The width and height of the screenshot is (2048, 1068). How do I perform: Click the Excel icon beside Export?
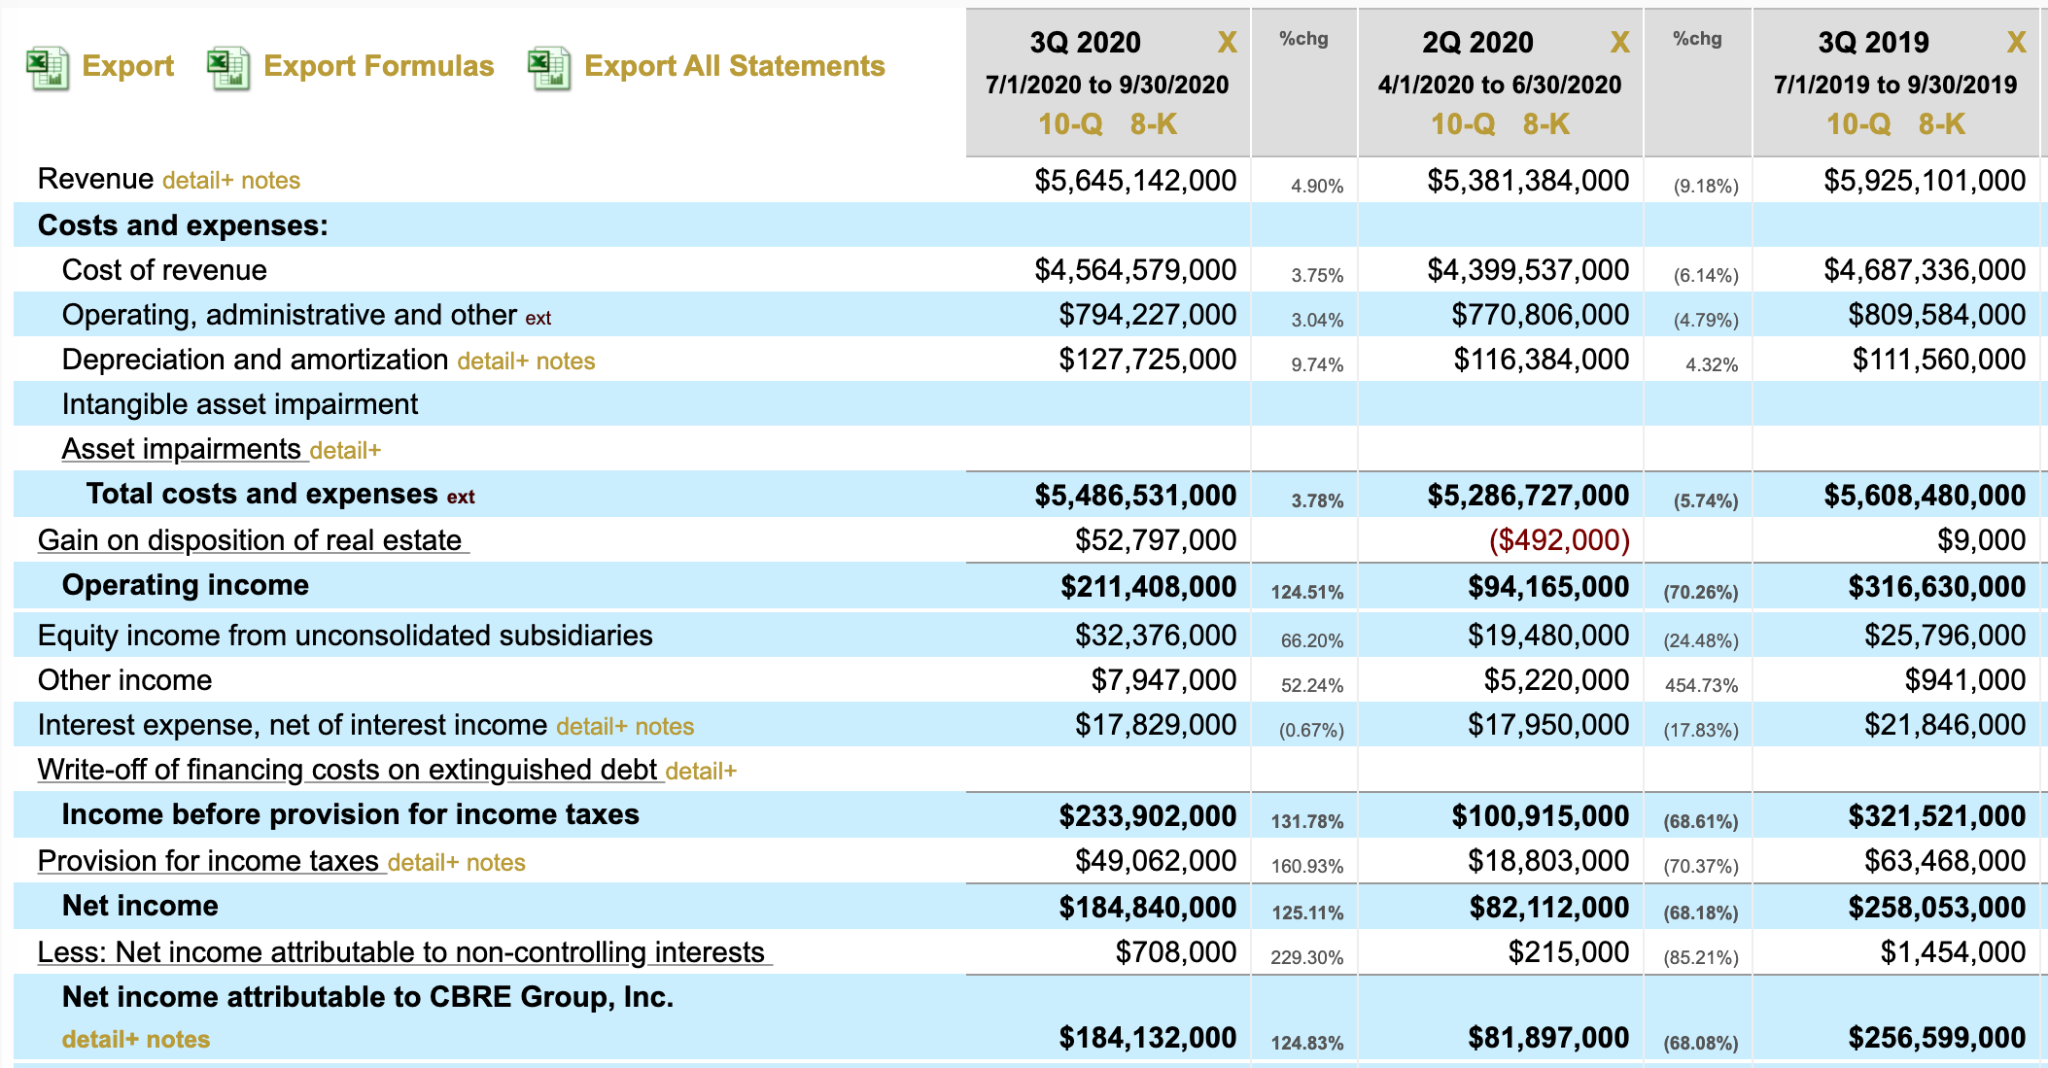(x=47, y=68)
